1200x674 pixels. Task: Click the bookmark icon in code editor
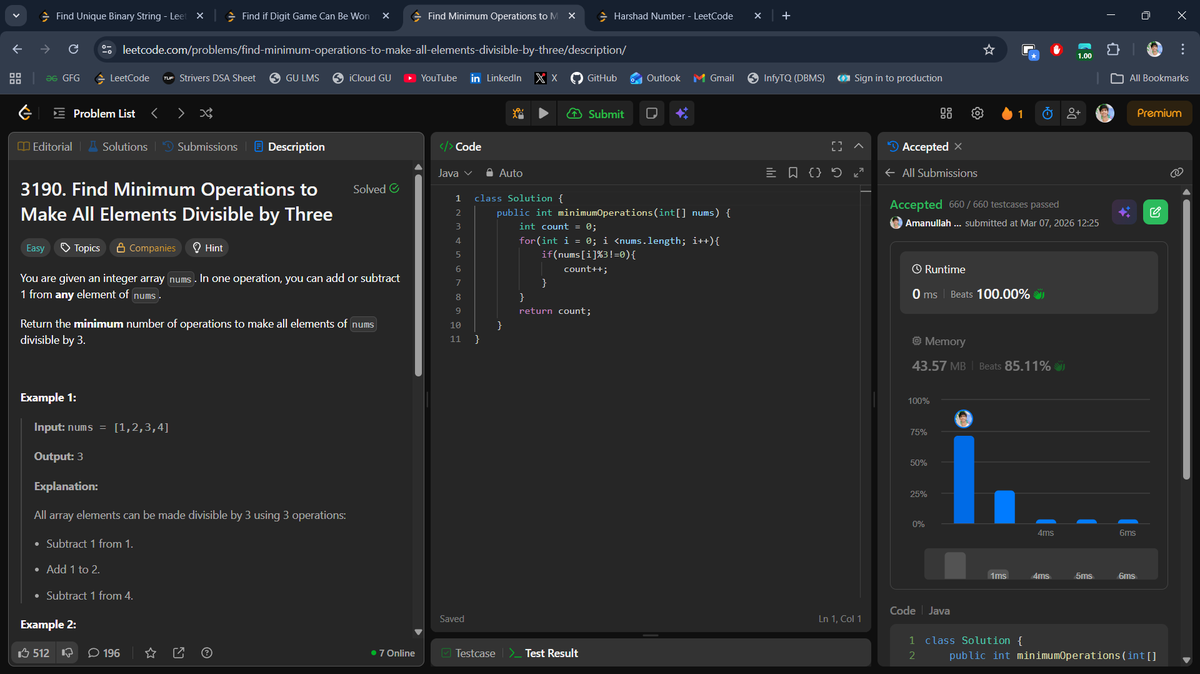point(792,173)
